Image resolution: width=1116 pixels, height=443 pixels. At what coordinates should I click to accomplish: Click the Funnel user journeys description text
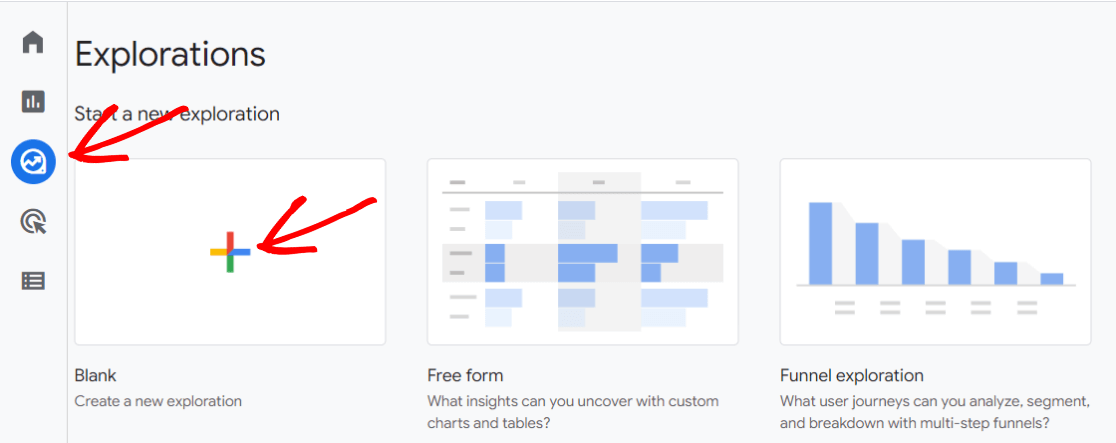pyautogui.click(x=934, y=411)
